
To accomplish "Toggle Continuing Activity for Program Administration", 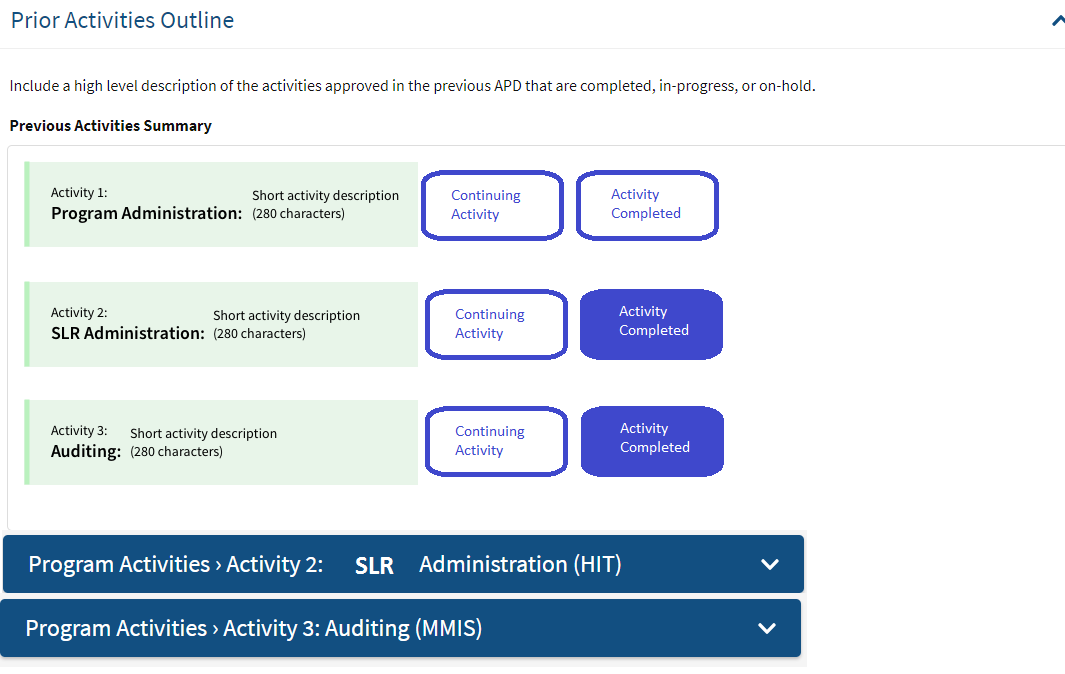I will point(492,205).
